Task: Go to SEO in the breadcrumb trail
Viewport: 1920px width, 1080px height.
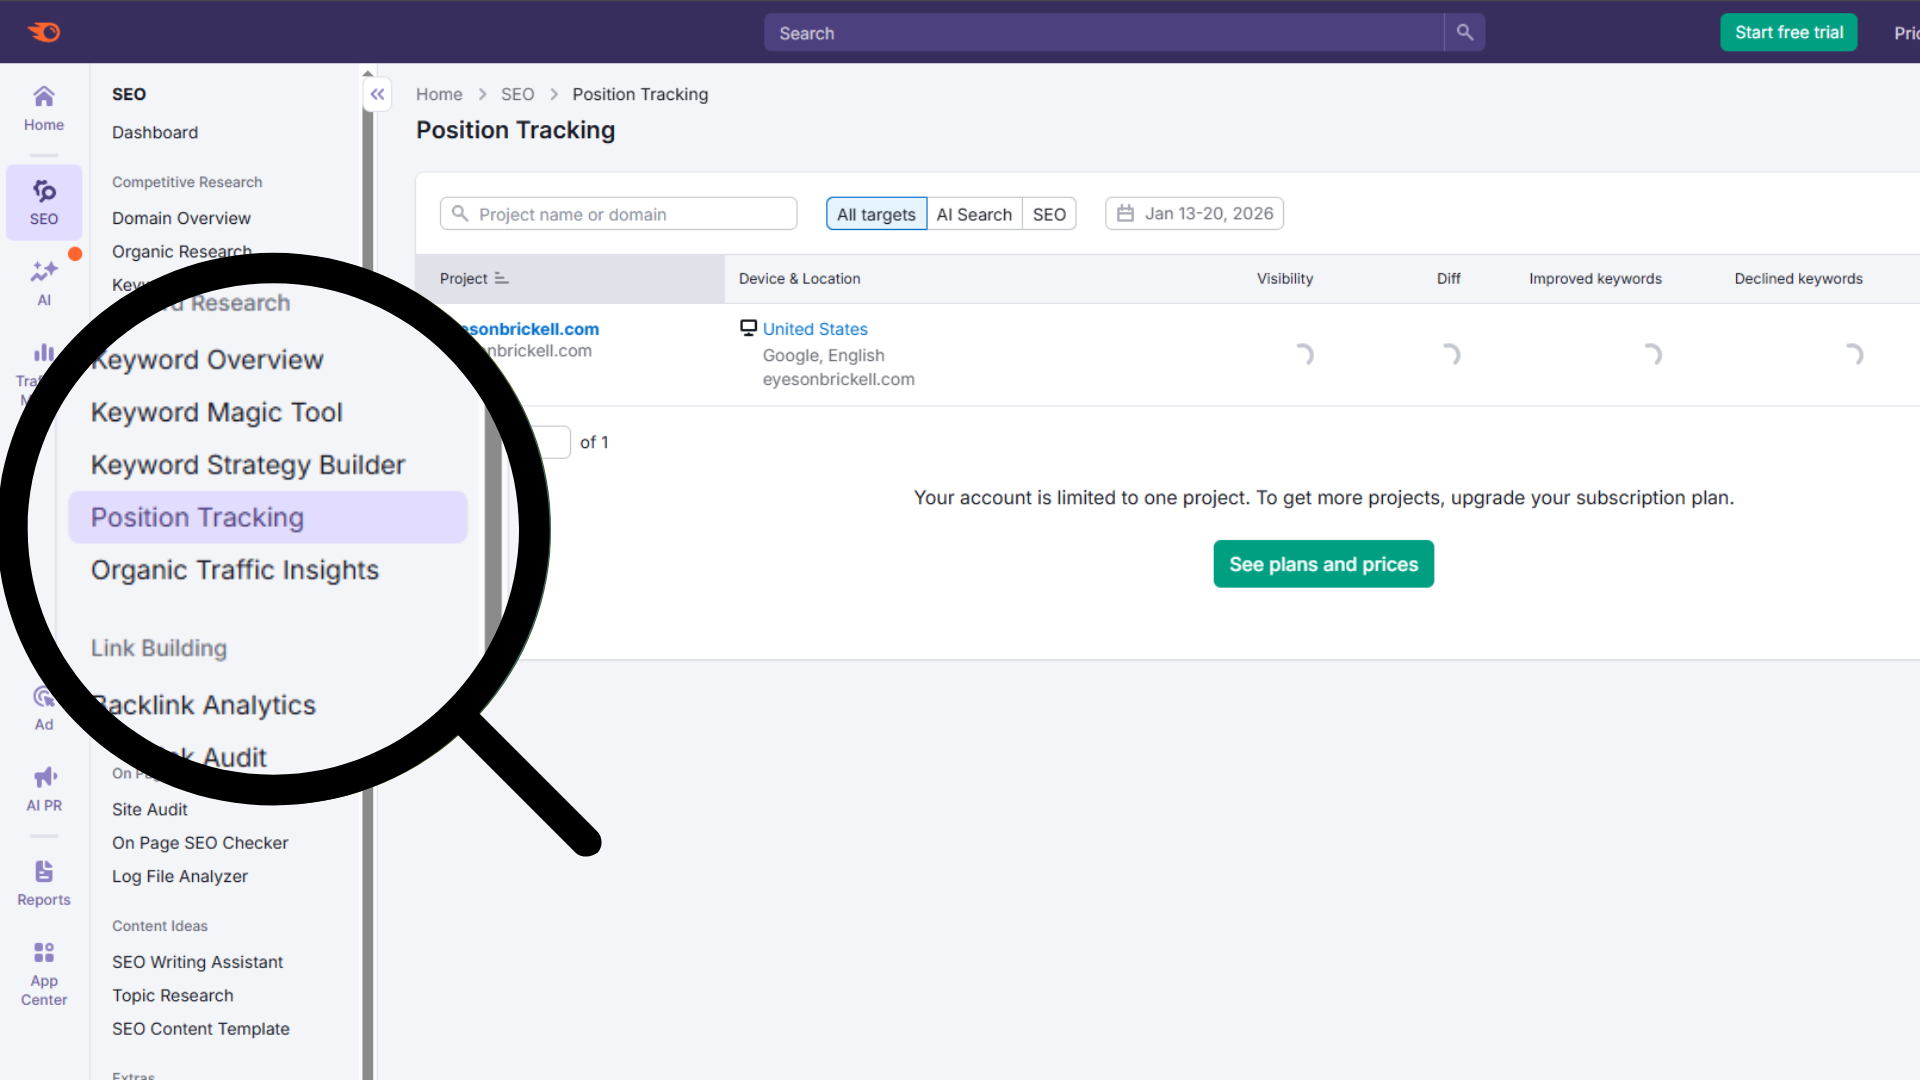Action: 517,94
